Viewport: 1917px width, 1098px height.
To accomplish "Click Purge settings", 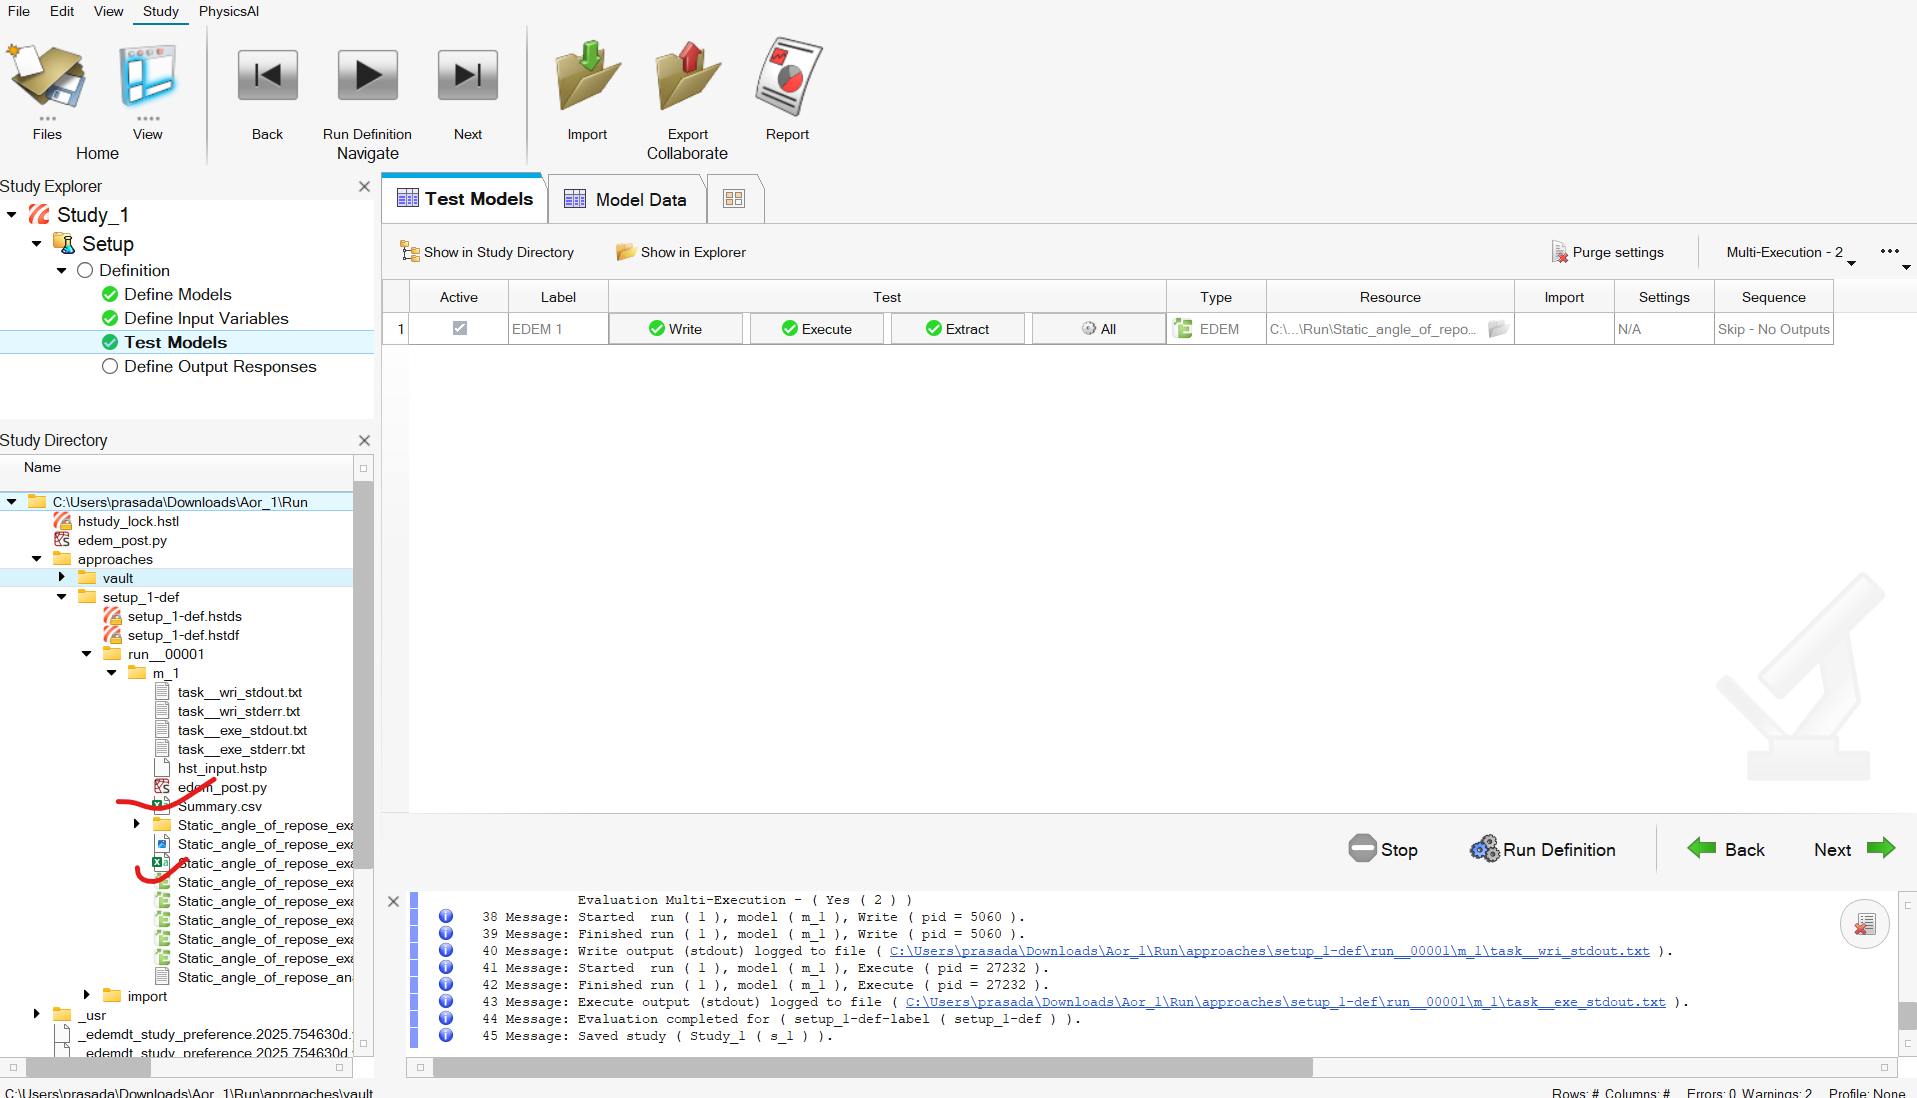I will (x=1607, y=252).
